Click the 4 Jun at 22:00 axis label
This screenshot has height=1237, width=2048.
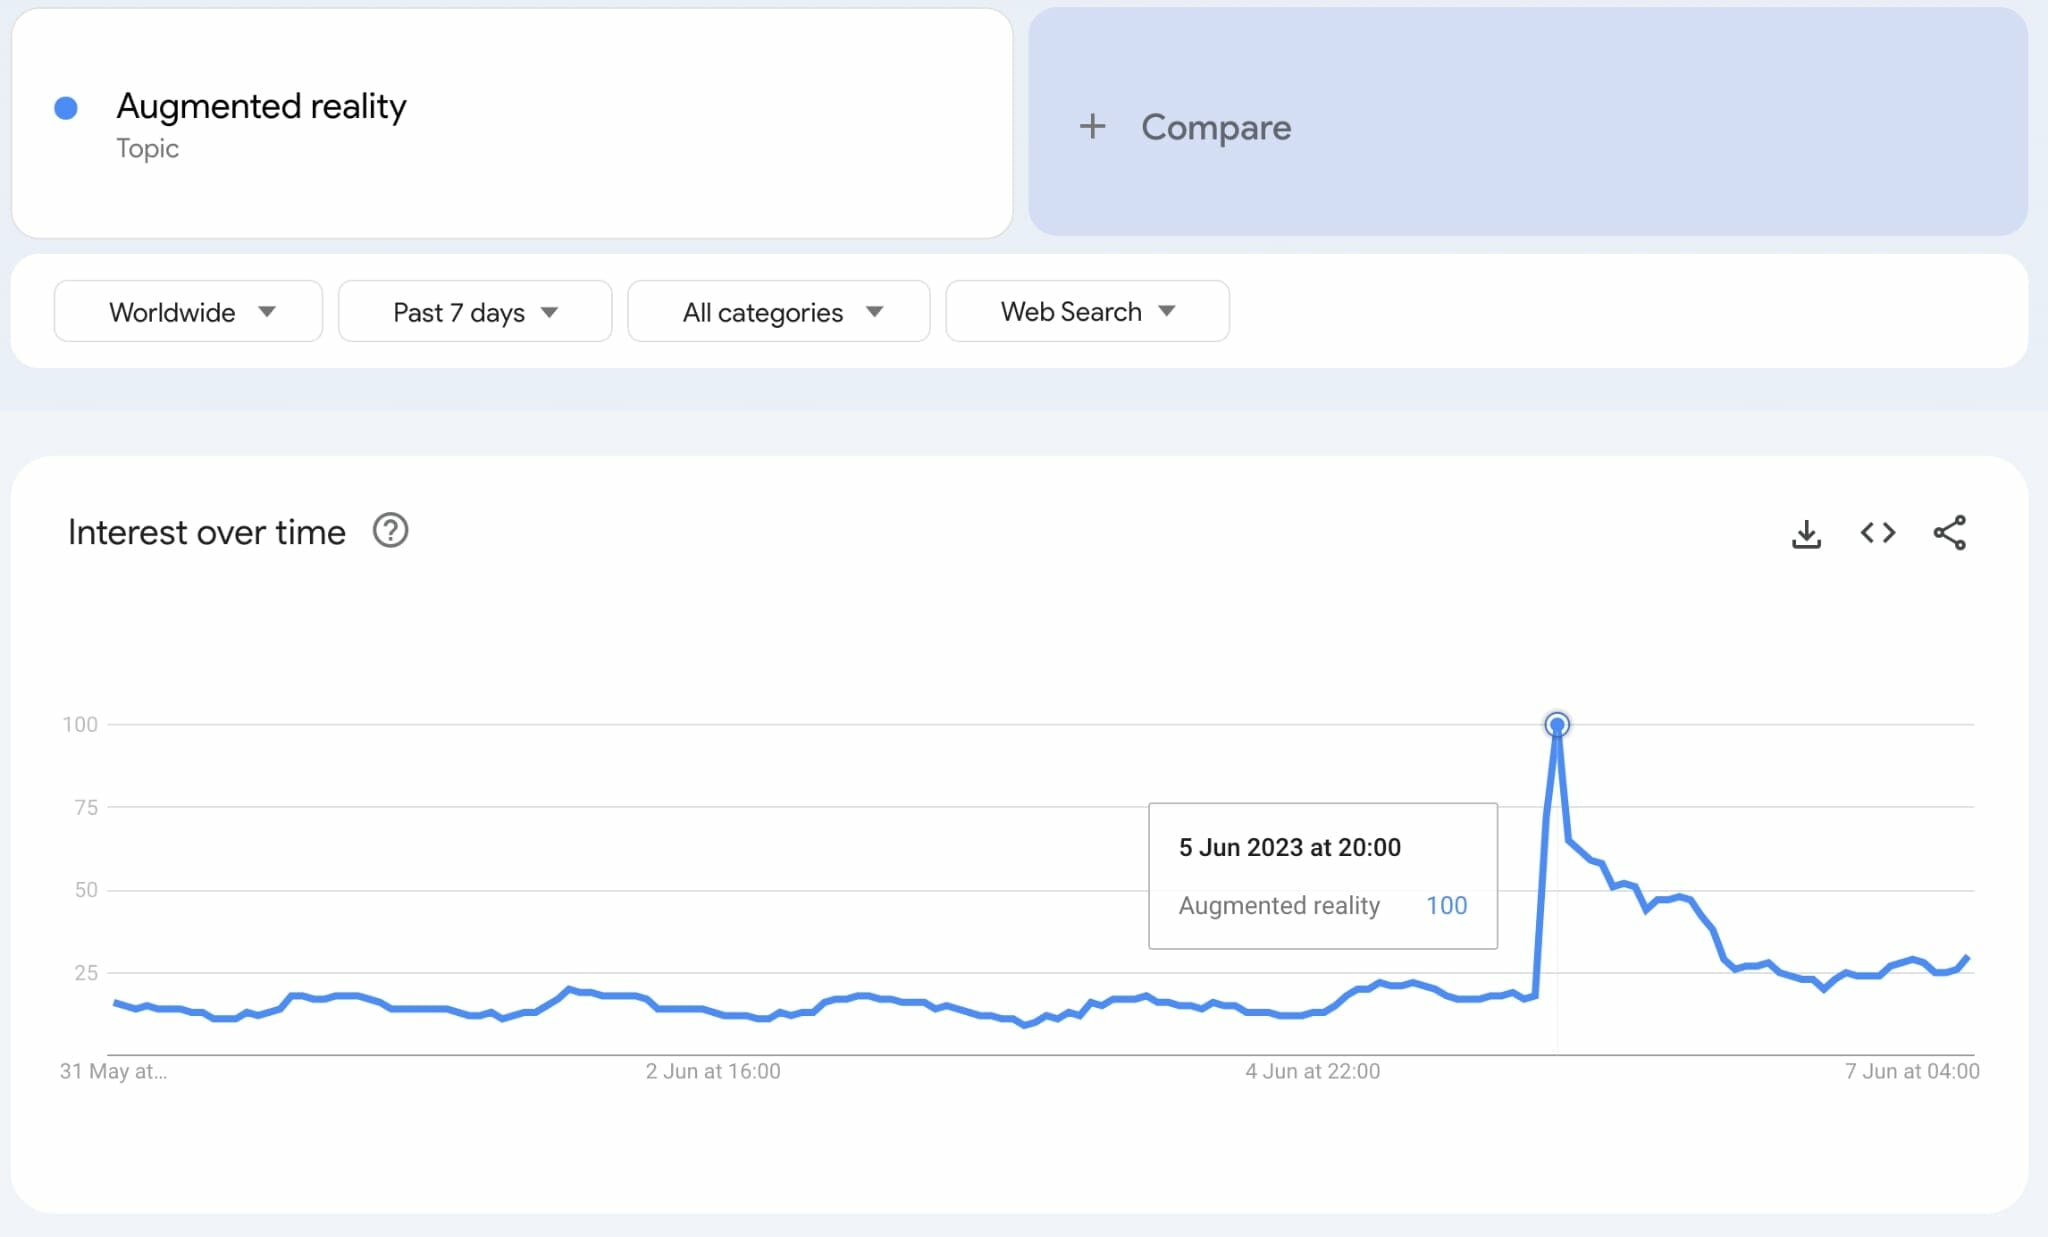[x=1312, y=1071]
